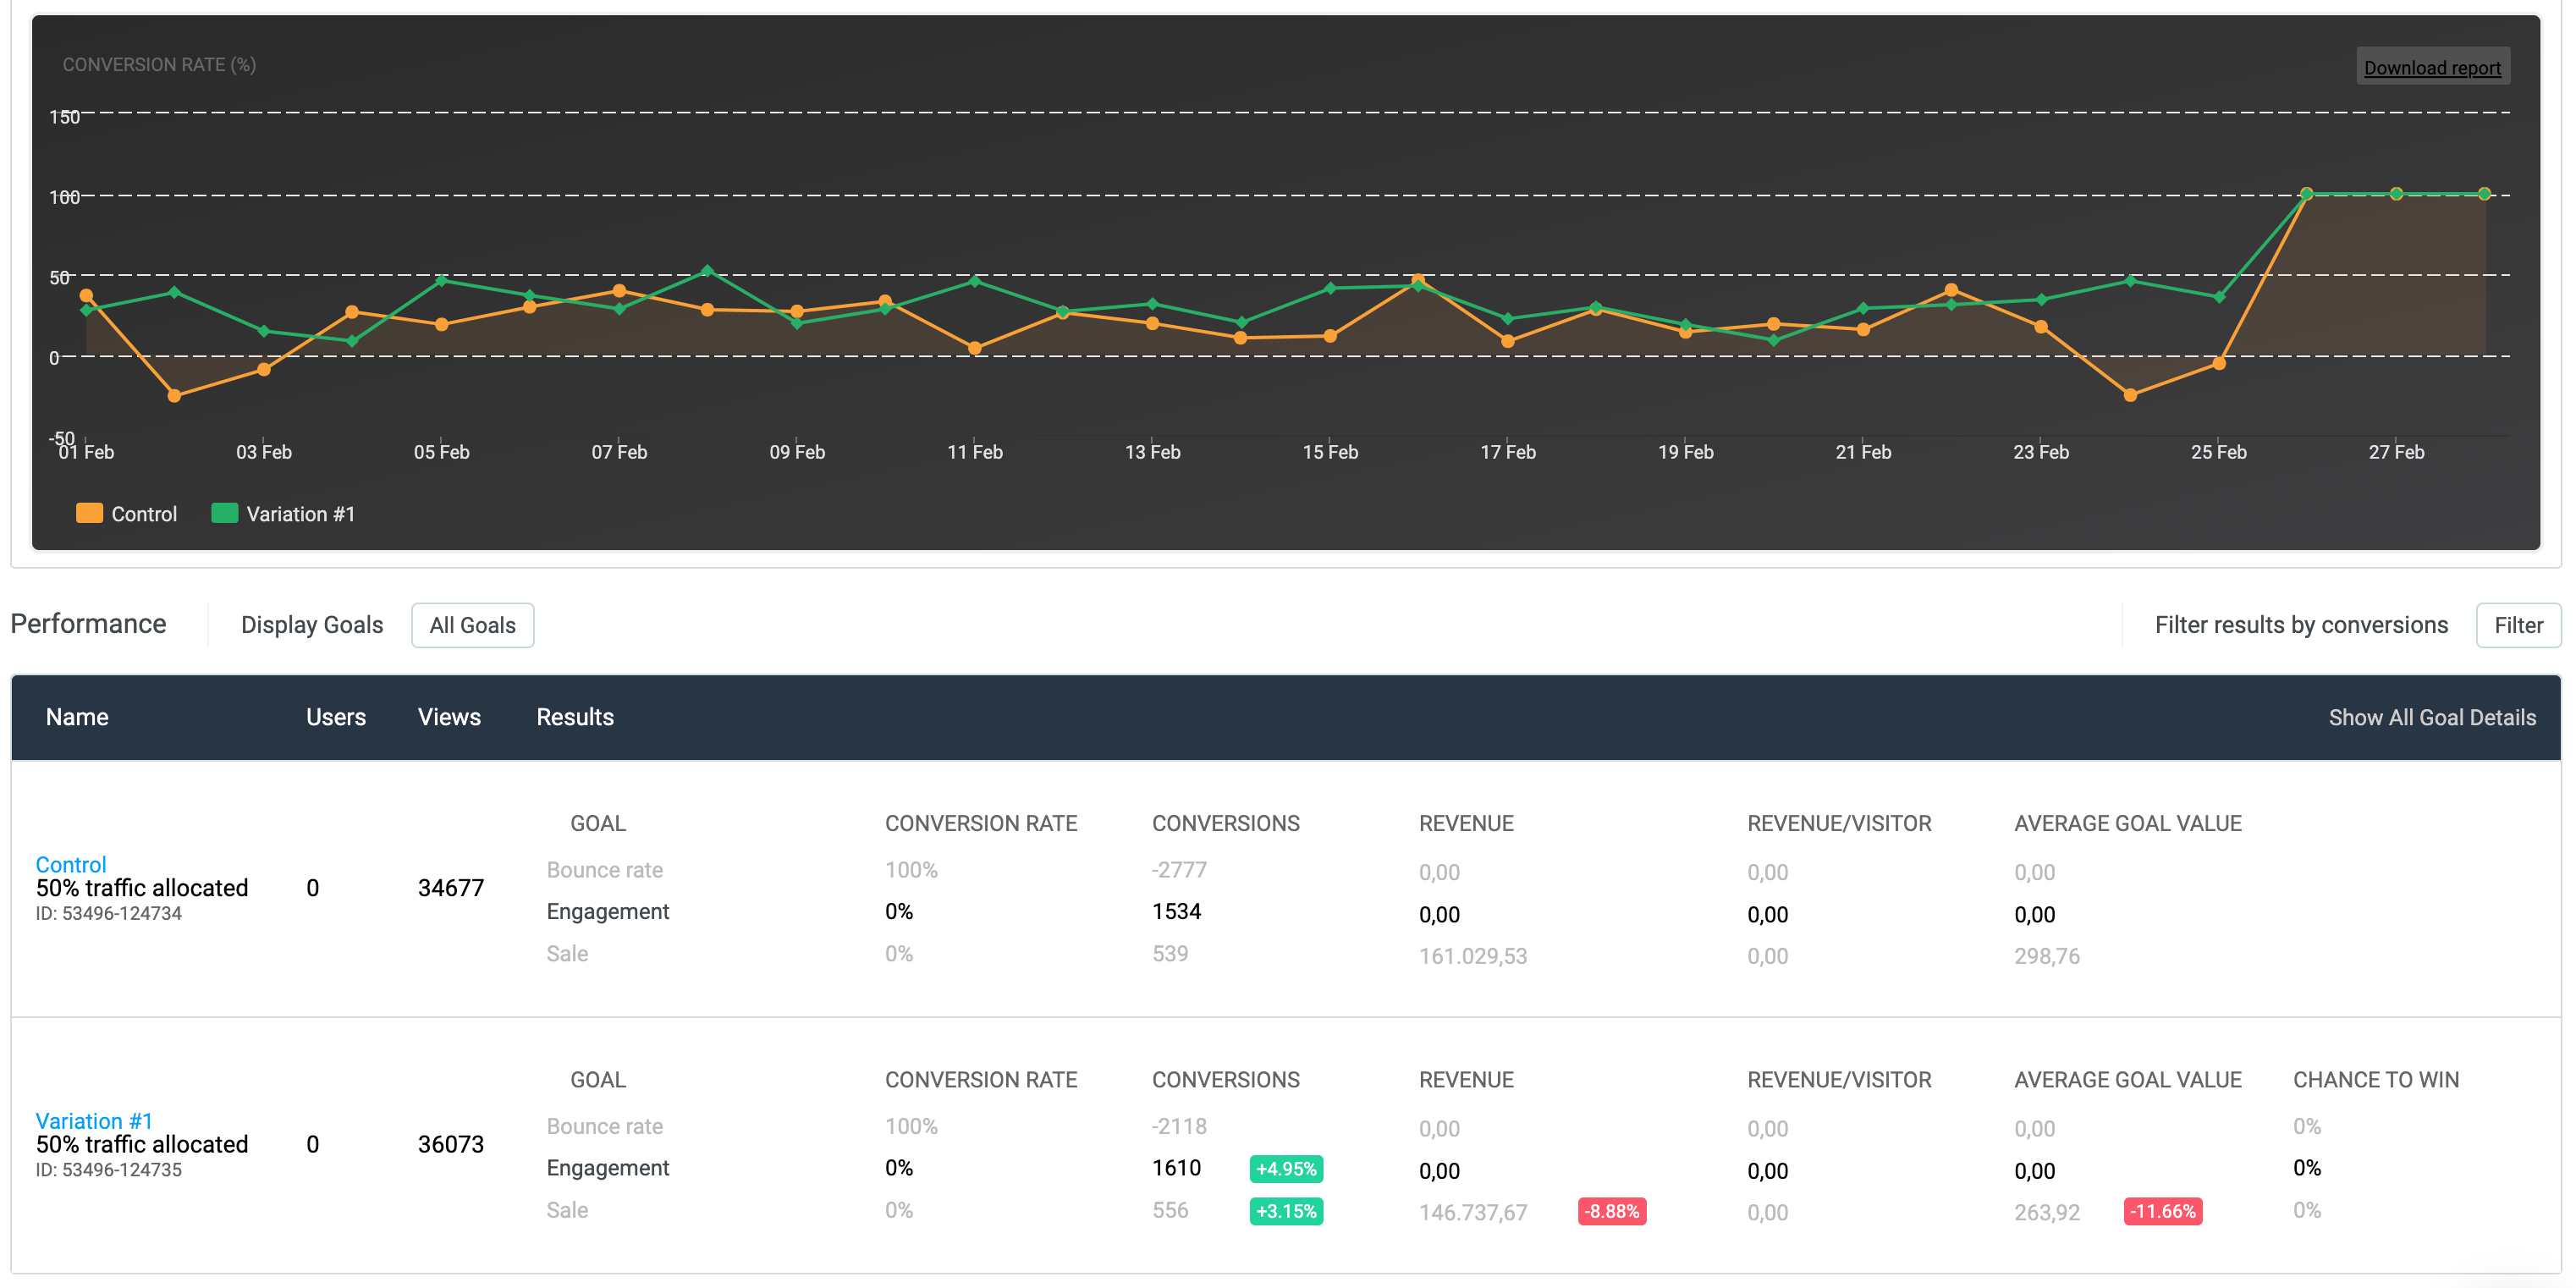This screenshot has width=2576, height=1288.
Task: Open the All Goals dropdown
Action: click(x=472, y=625)
